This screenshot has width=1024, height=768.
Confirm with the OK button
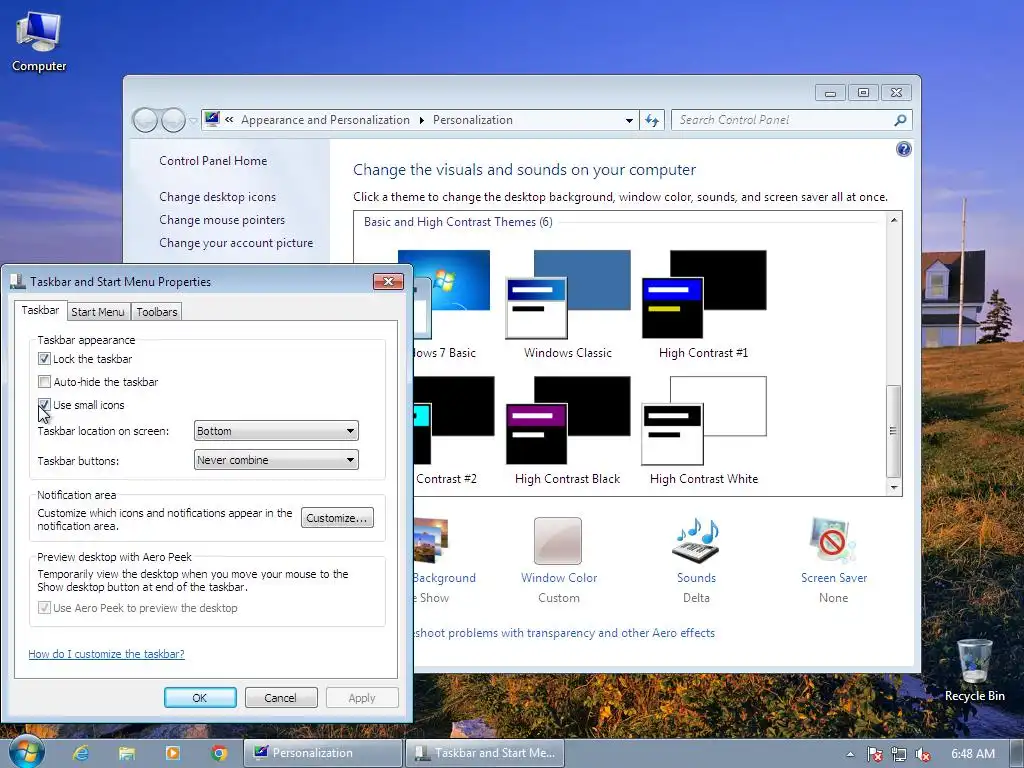point(200,697)
